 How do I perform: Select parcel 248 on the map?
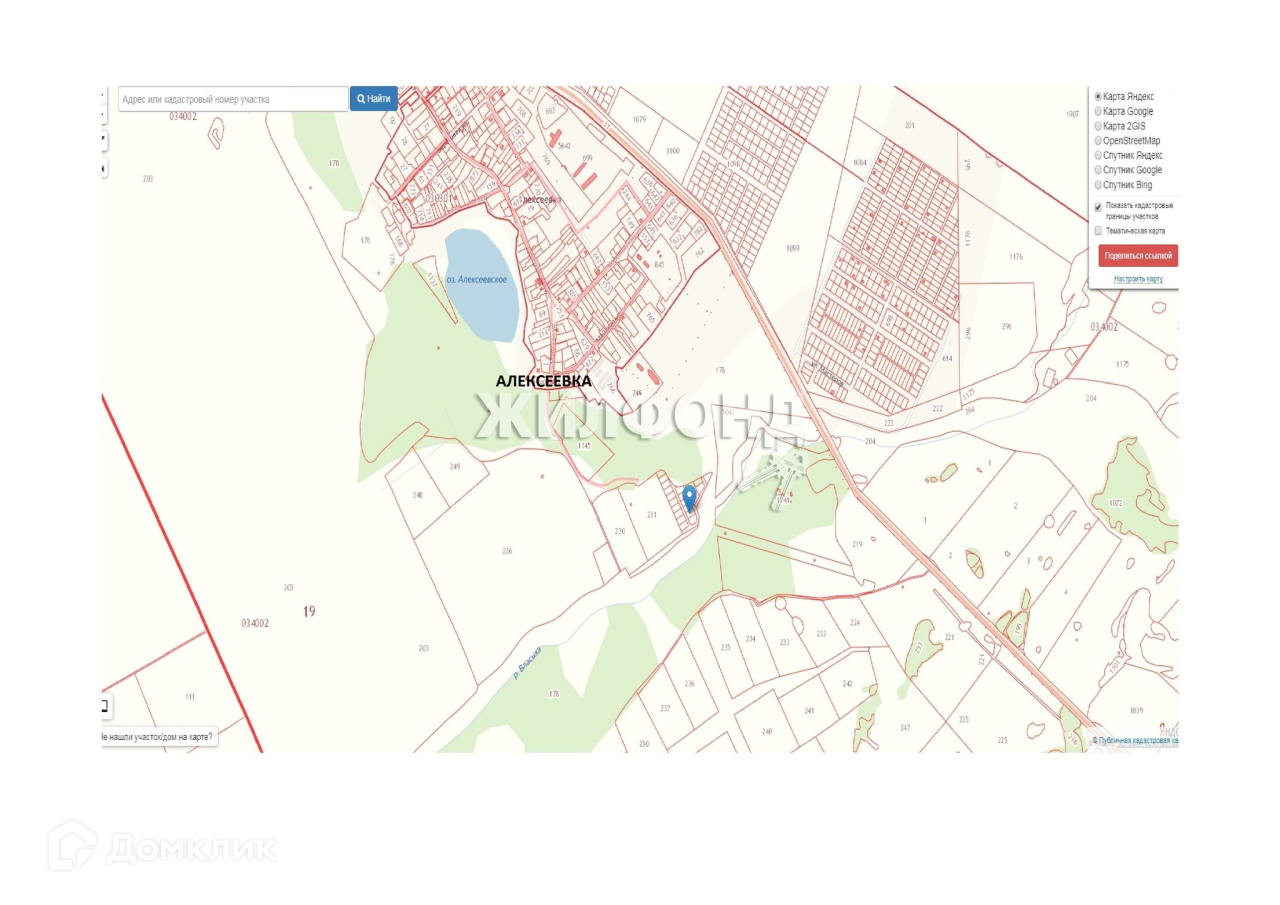coord(418,495)
